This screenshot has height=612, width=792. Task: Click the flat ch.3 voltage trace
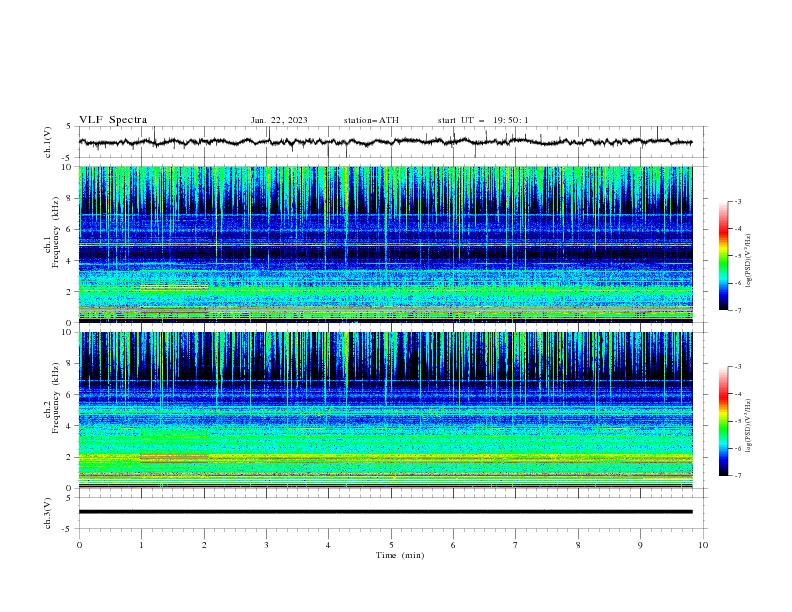click(385, 512)
